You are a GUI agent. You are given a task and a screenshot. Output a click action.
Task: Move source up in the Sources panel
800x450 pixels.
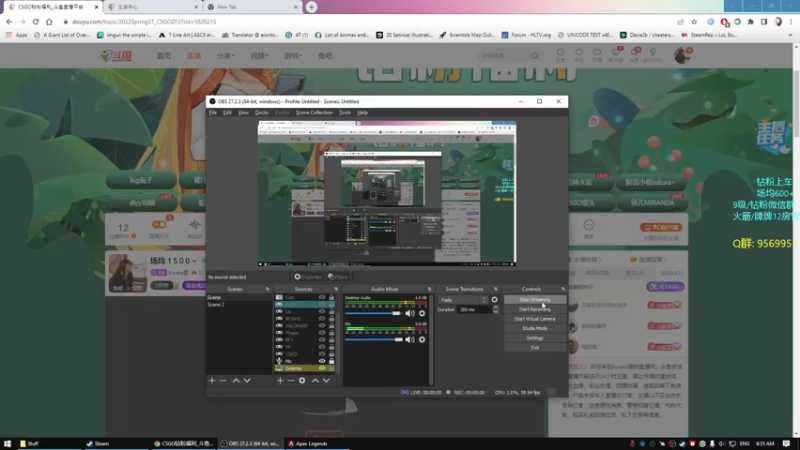coord(315,381)
